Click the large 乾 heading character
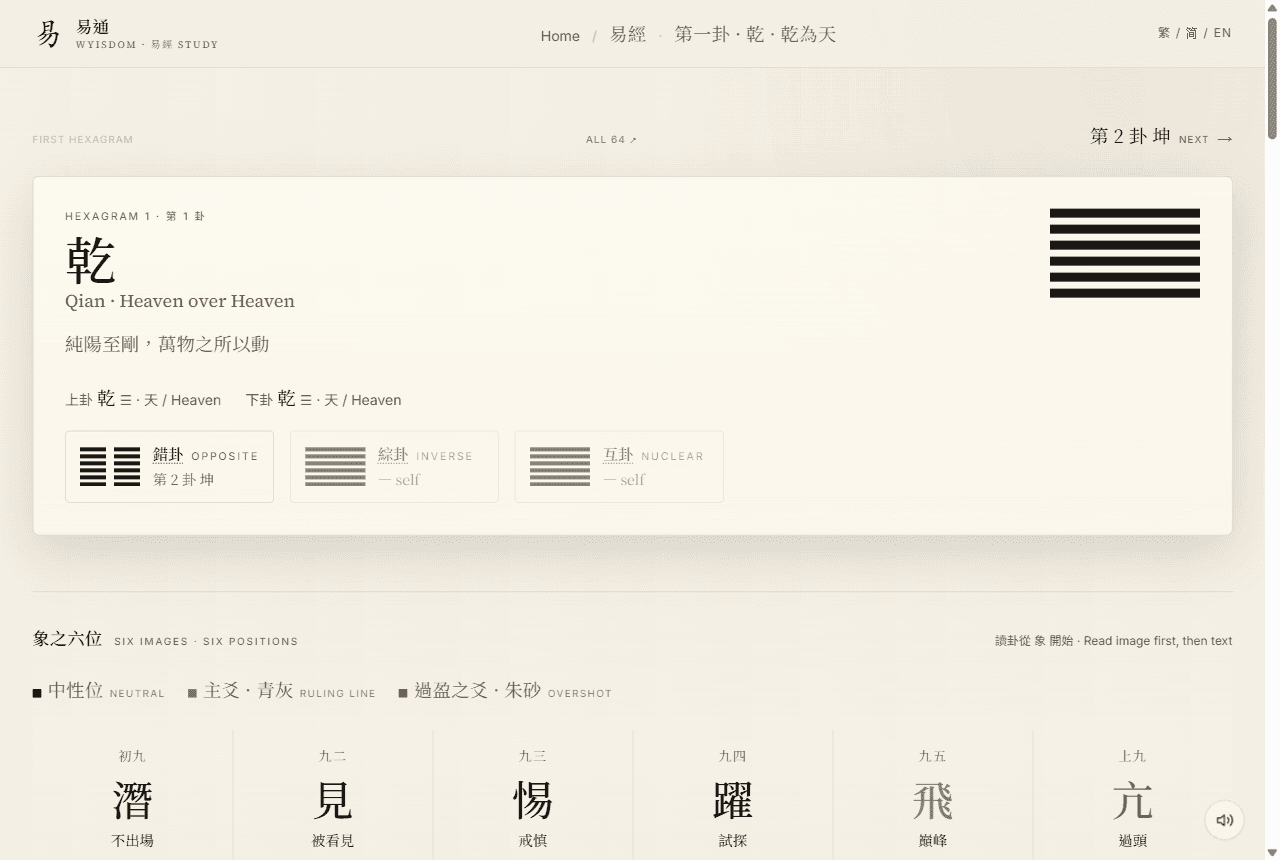This screenshot has height=860, width=1280. coord(91,261)
